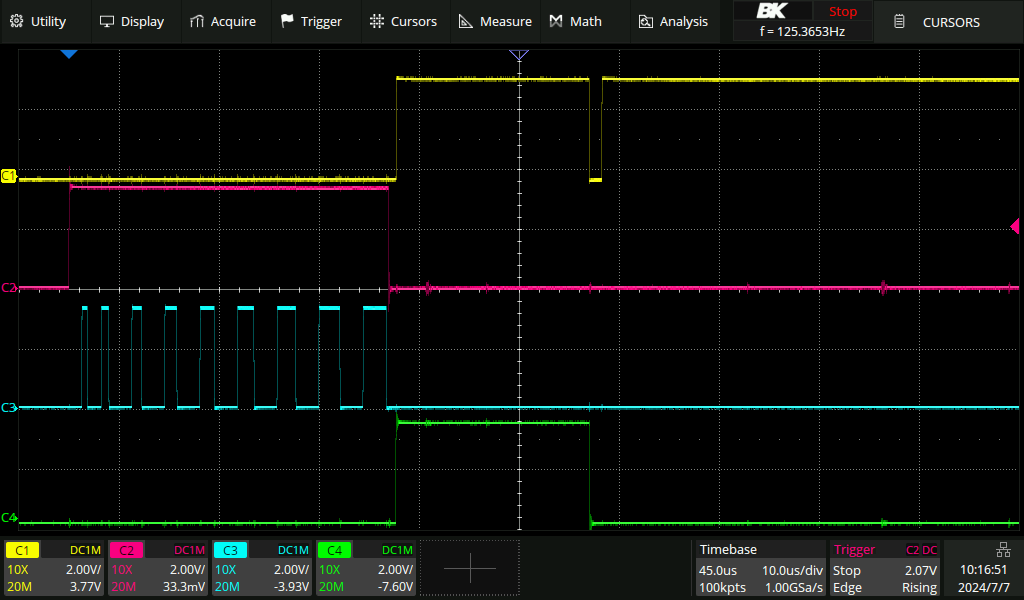Open the Measure menu
The width and height of the screenshot is (1024, 600).
click(495, 22)
